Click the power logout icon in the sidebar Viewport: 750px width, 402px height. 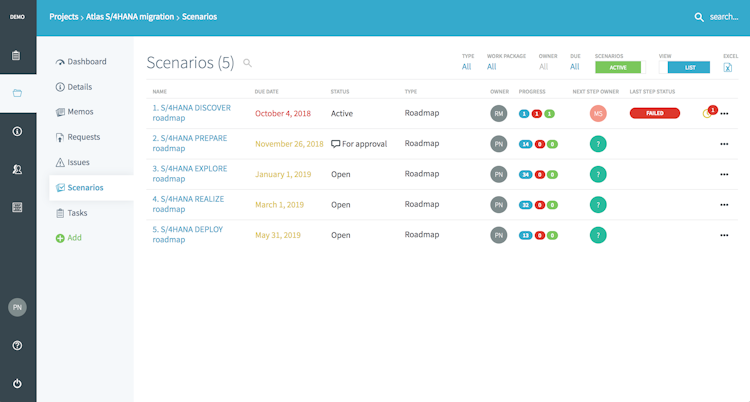(17, 383)
